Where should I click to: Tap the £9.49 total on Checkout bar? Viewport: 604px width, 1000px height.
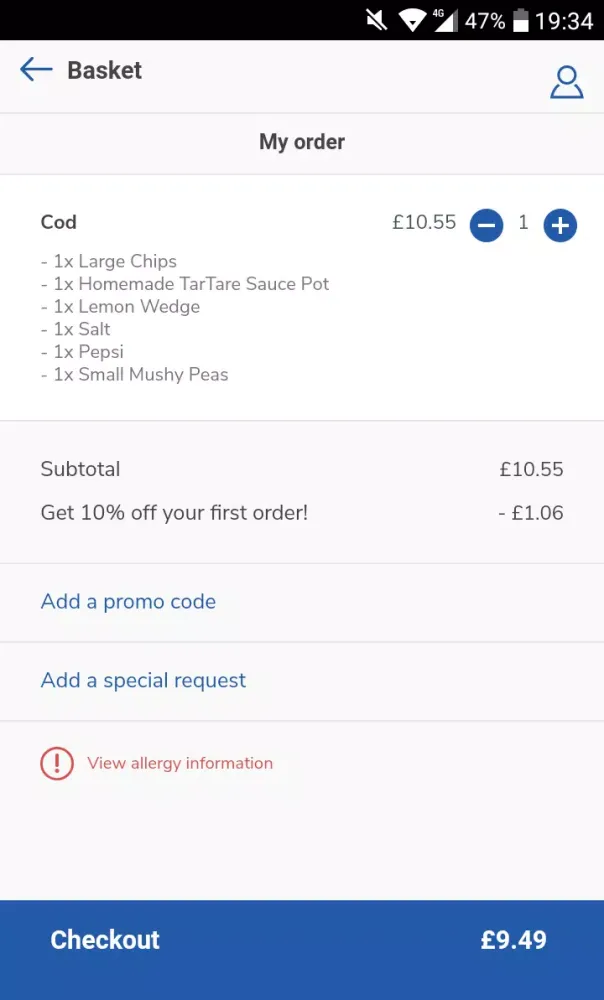513,940
